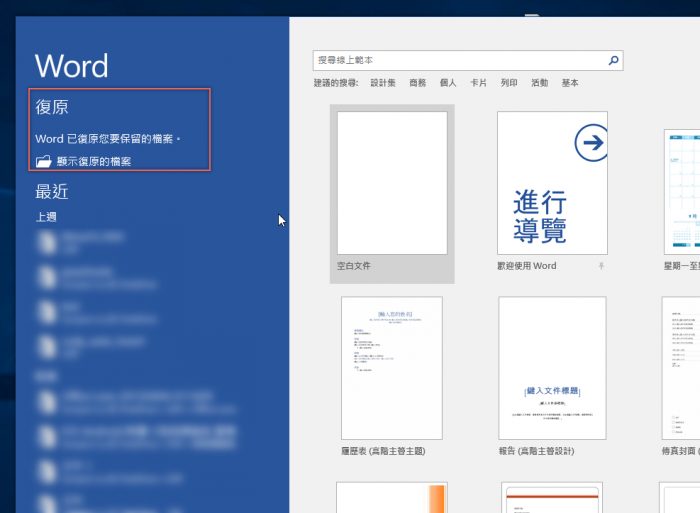Select the 設計集 suggested search
Viewport: 700px width, 513px height.
(x=383, y=83)
